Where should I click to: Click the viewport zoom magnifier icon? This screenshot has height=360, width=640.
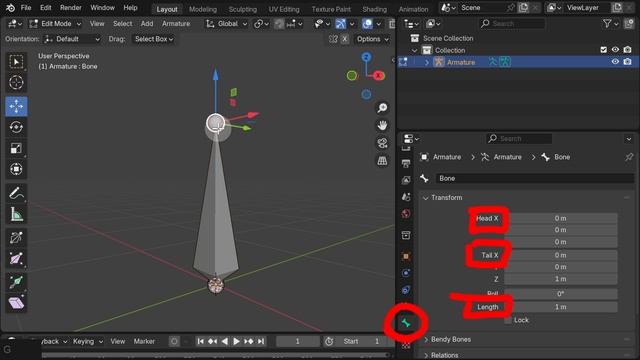click(x=382, y=108)
